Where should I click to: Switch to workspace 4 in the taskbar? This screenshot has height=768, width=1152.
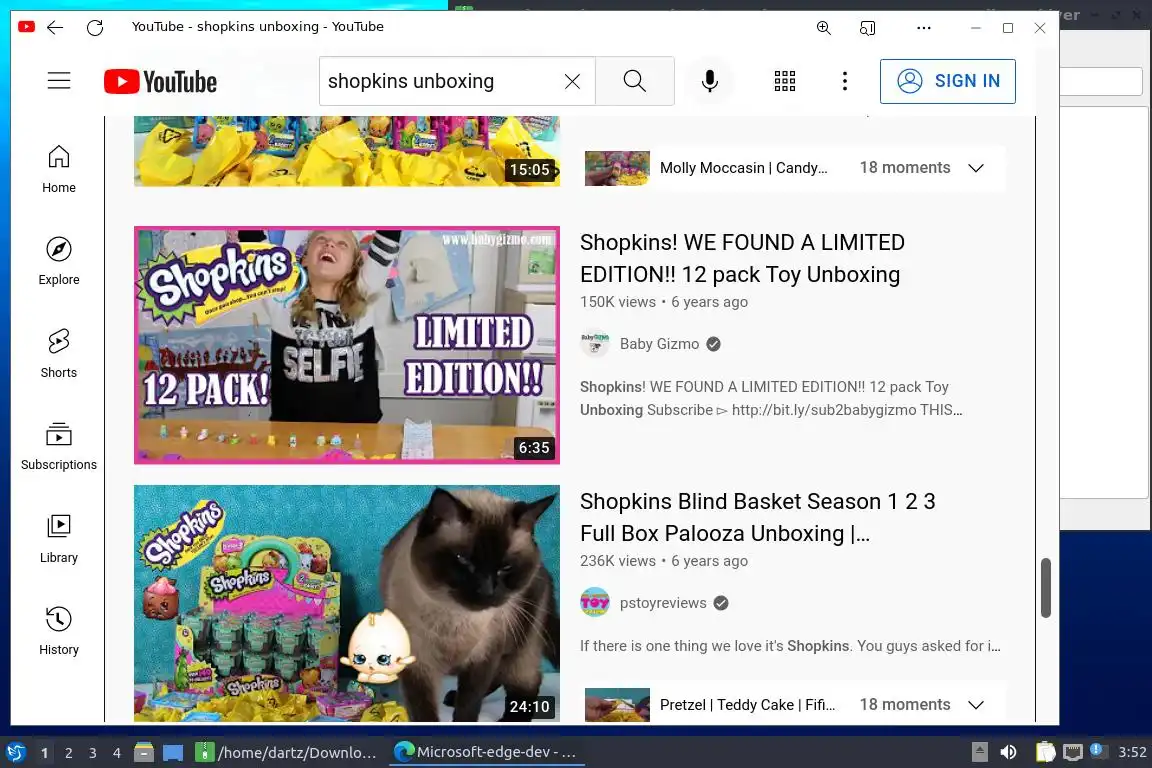pyautogui.click(x=117, y=753)
